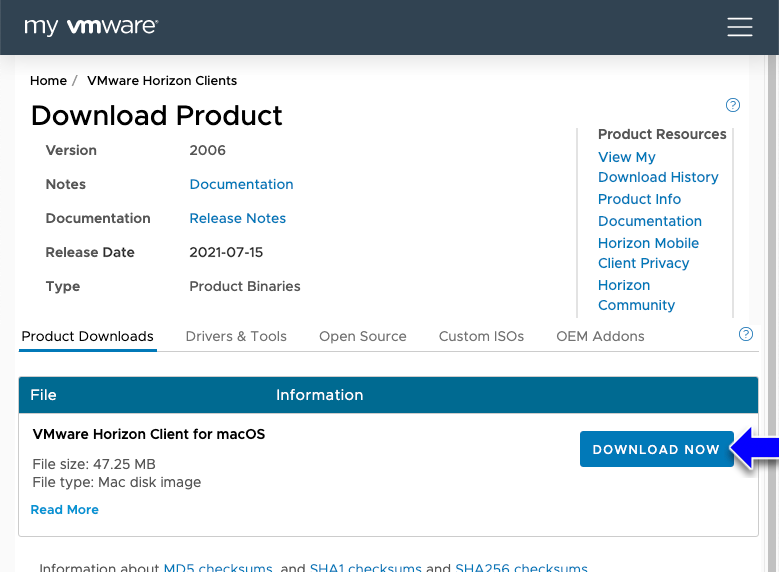Open Documentation link under Product Resources
The image size is (779, 572).
[650, 221]
